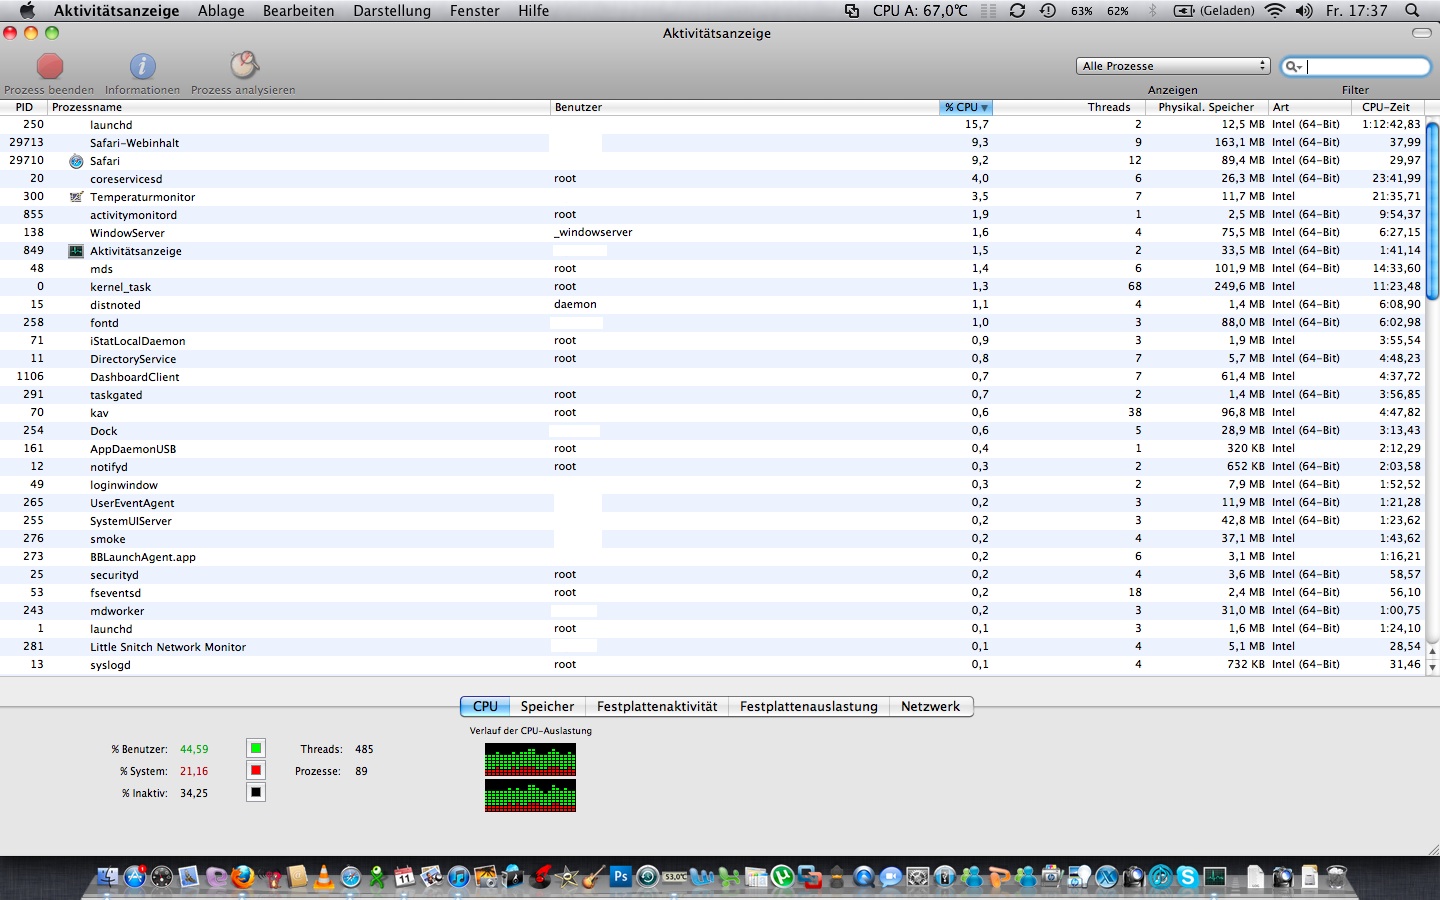
Task: Open the Wi-Fi status menu icon
Action: 1274,11
